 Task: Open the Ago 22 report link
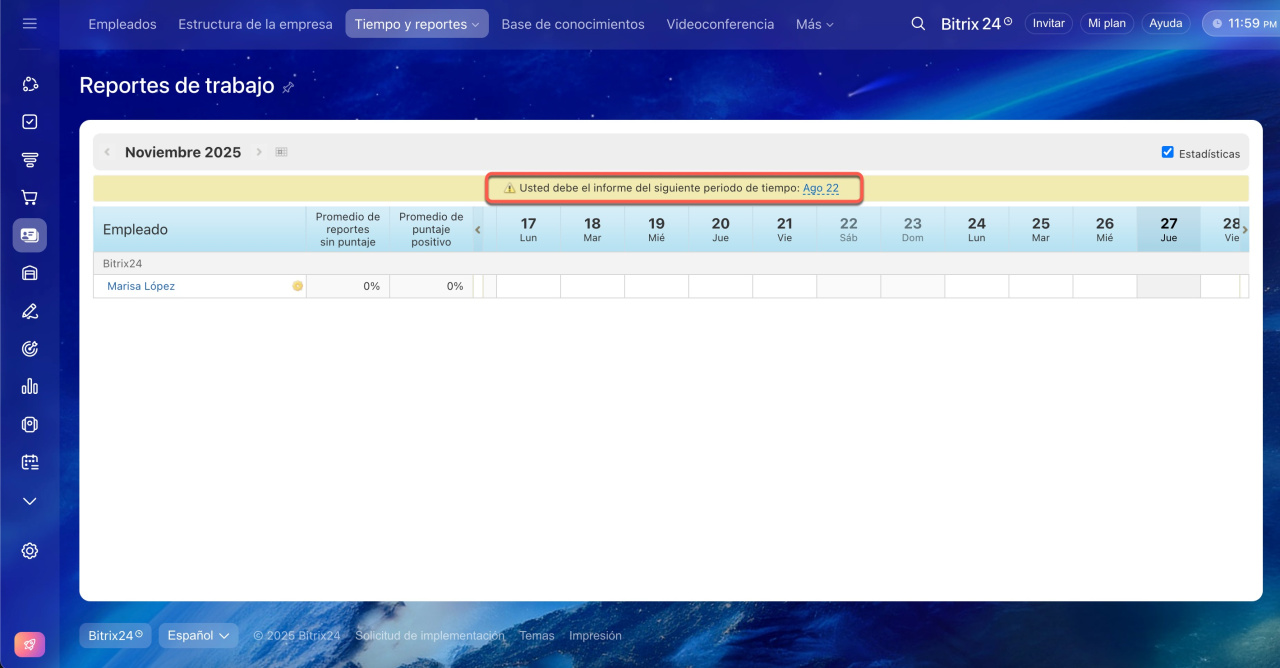(820, 188)
